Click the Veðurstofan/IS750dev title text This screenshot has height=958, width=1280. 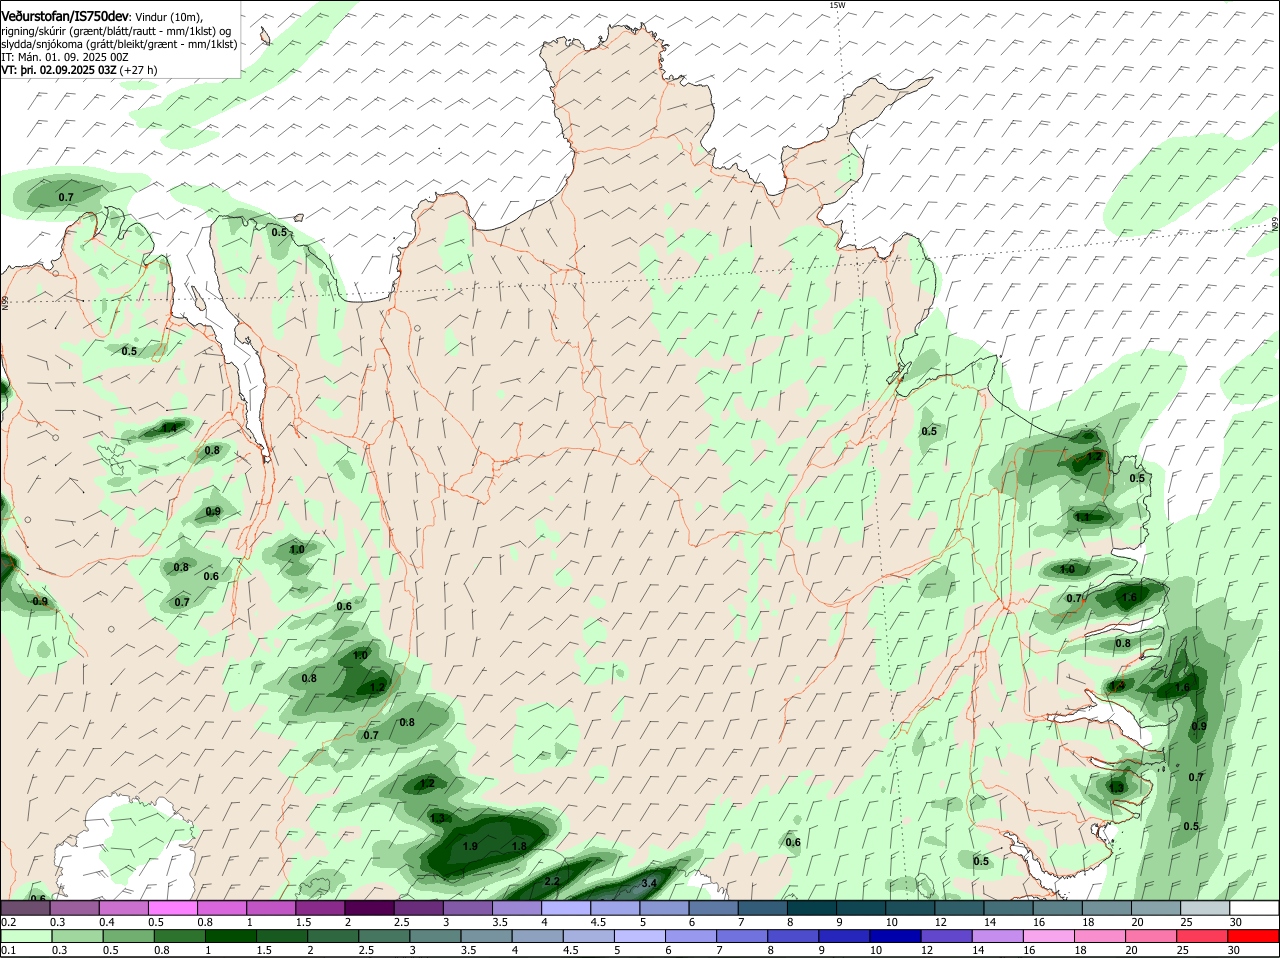[65, 15]
